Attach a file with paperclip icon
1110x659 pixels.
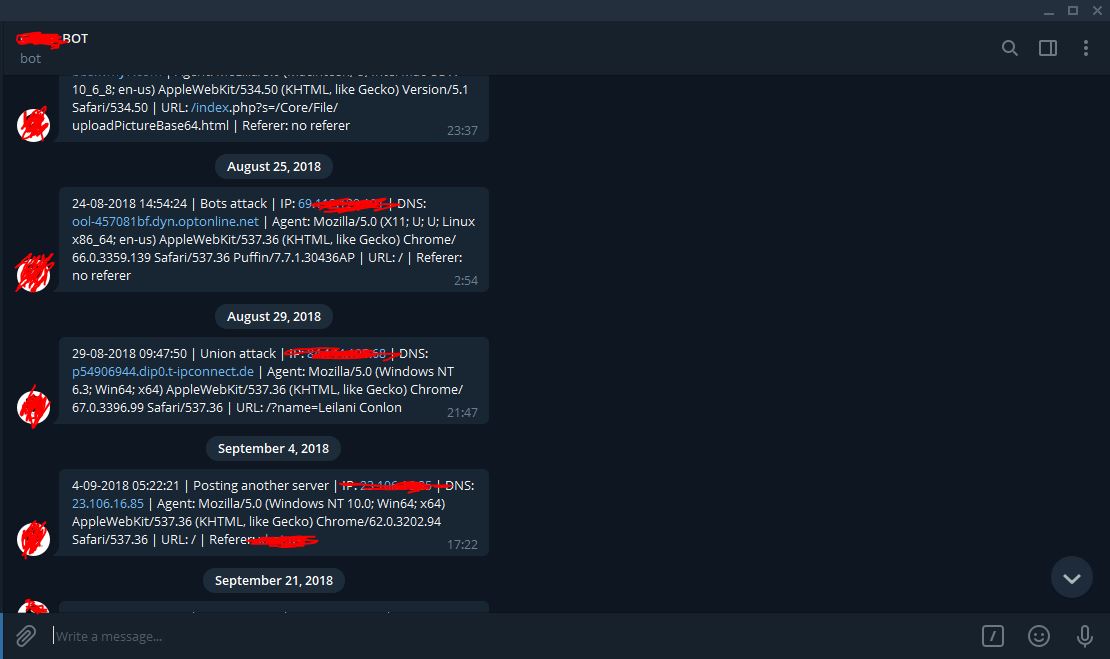tap(25, 636)
